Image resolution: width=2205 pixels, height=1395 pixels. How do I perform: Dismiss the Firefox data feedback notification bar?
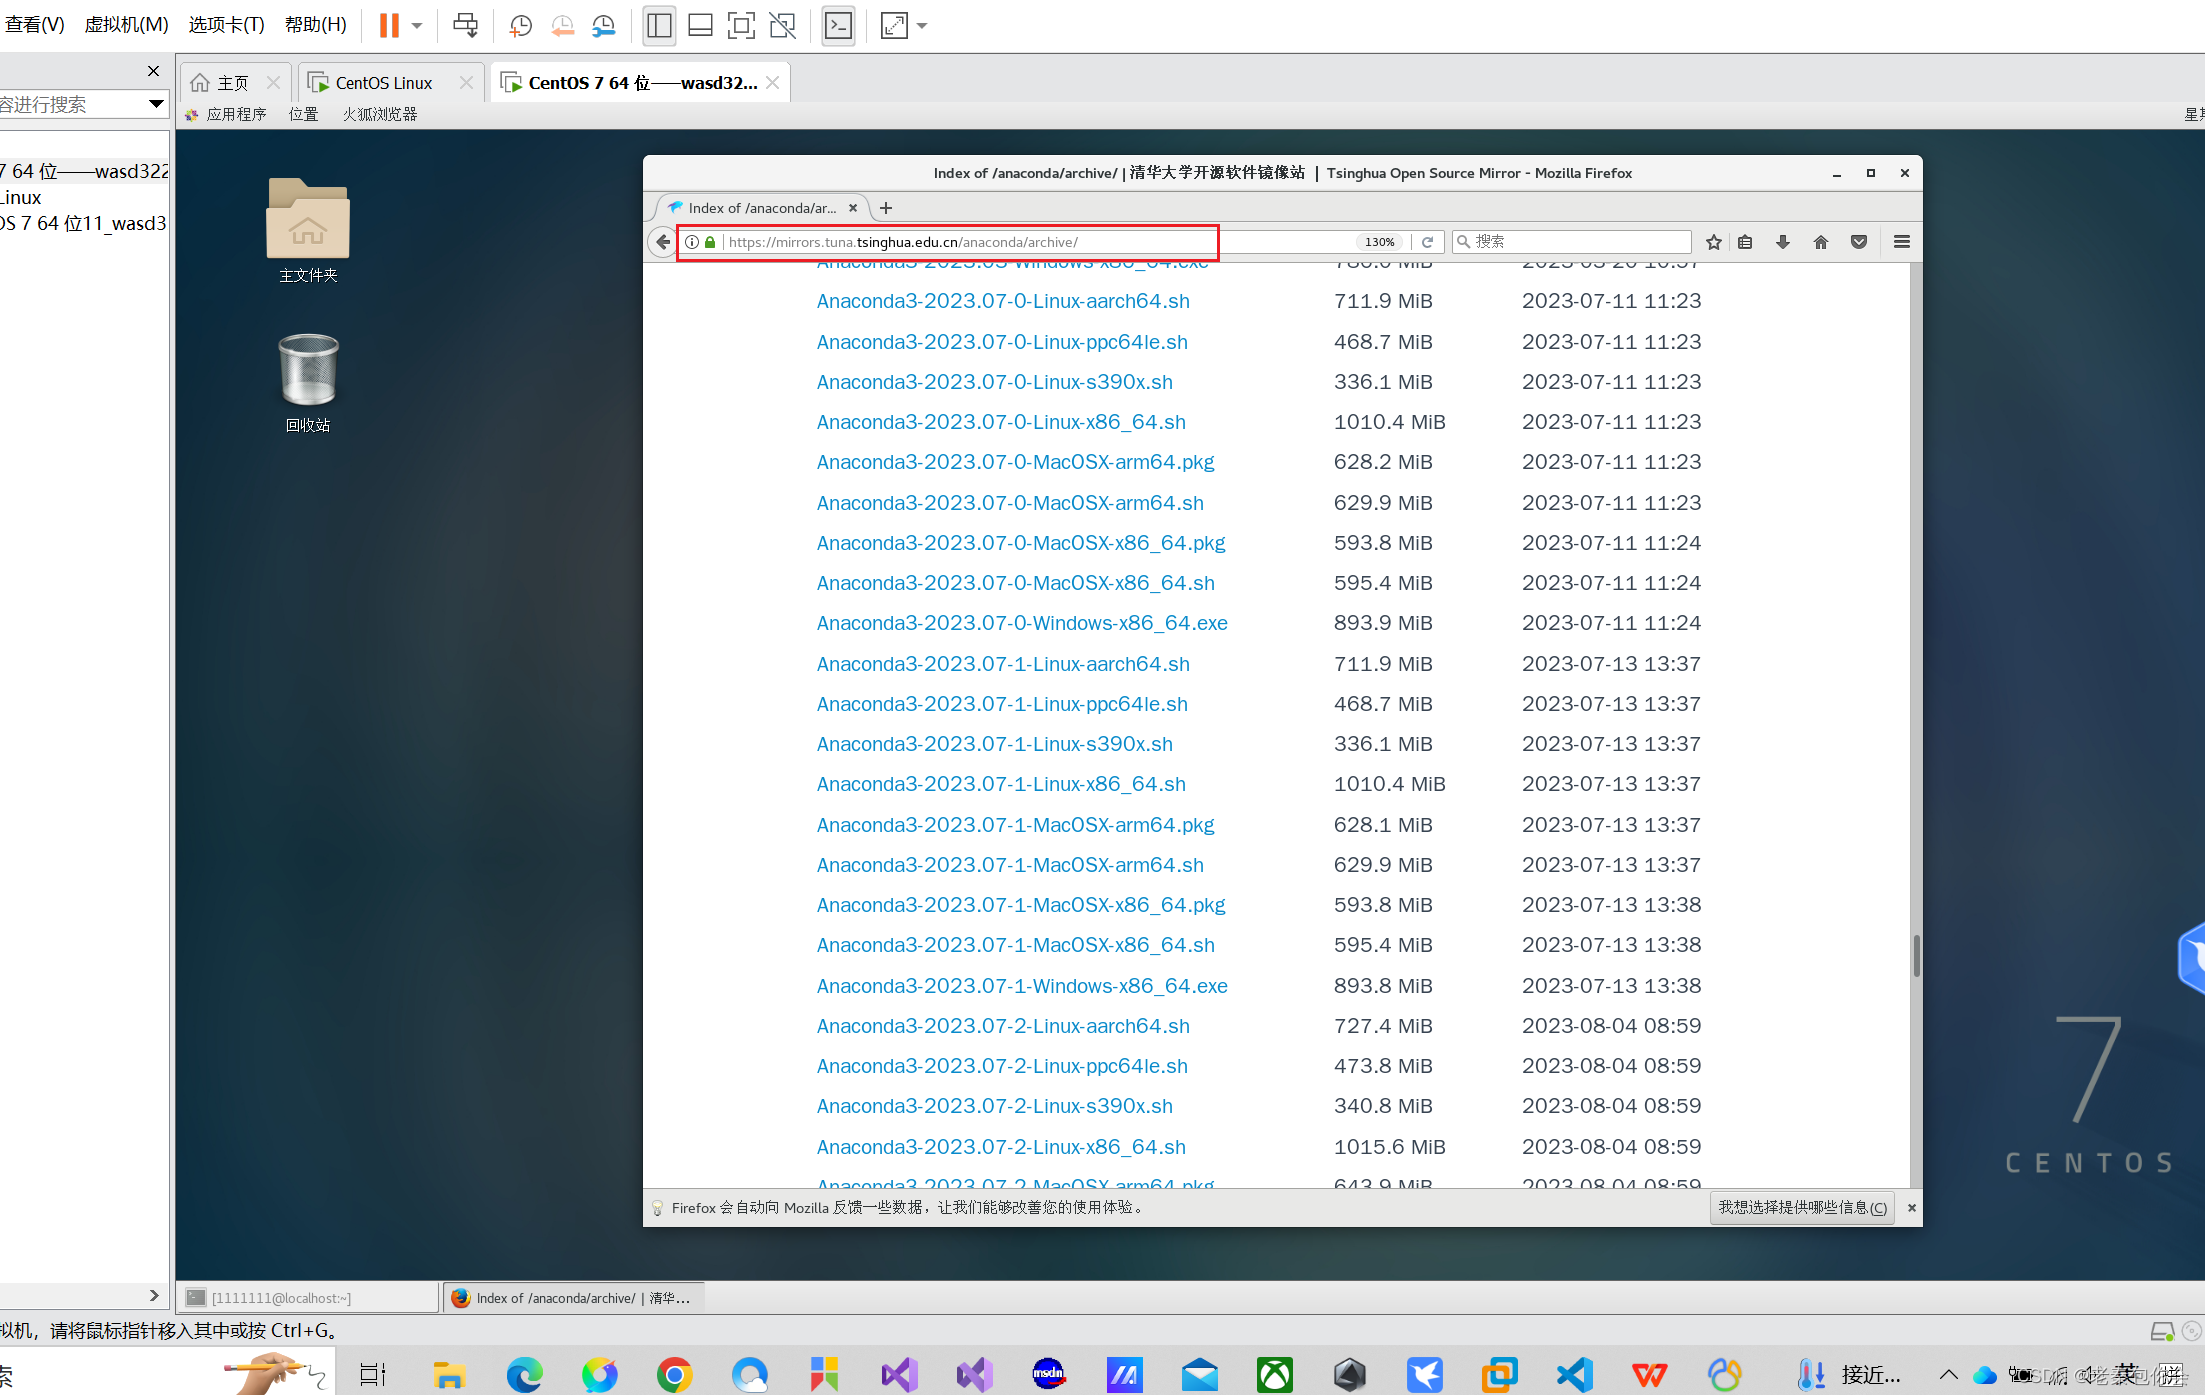tap(1912, 1208)
